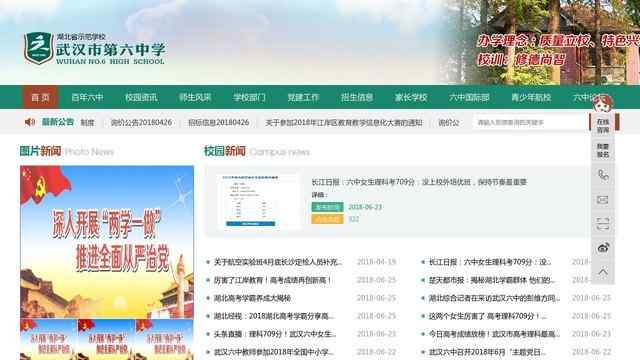Open the QR scan icon in sidebar
Image resolution: width=640 pixels, height=360 pixels.
tap(603, 224)
